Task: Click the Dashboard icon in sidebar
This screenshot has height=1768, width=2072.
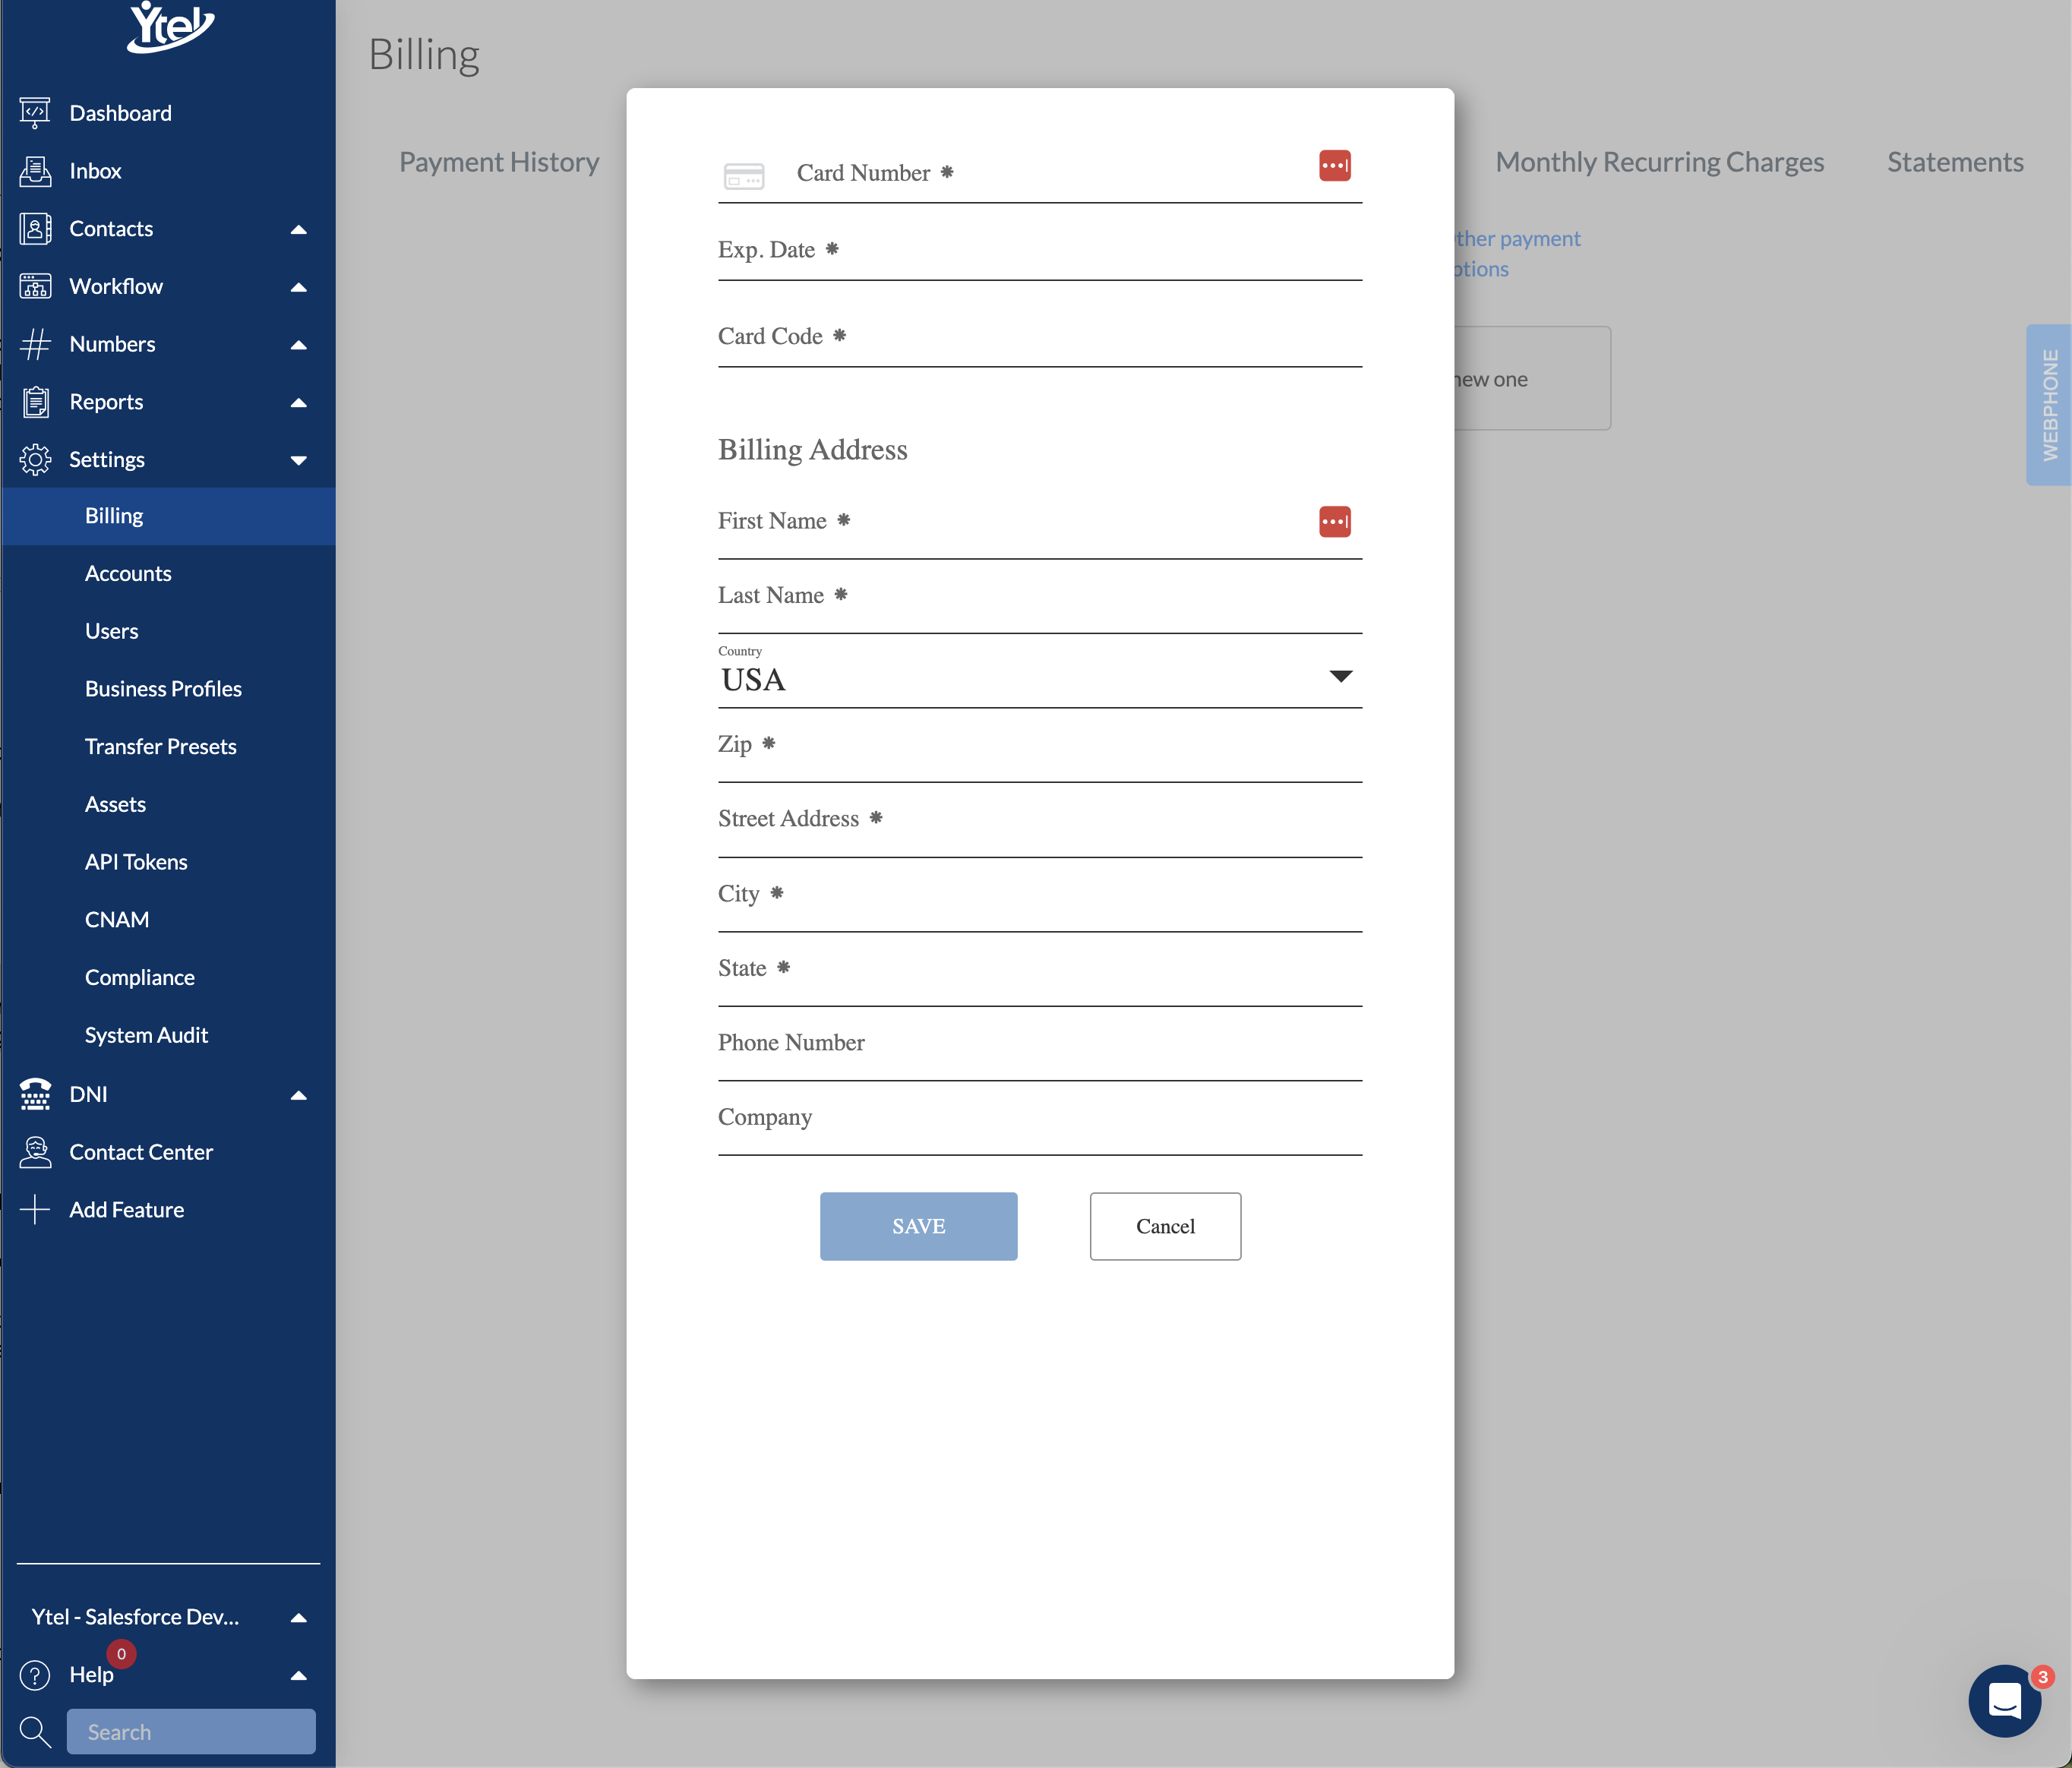Action: click(x=35, y=113)
